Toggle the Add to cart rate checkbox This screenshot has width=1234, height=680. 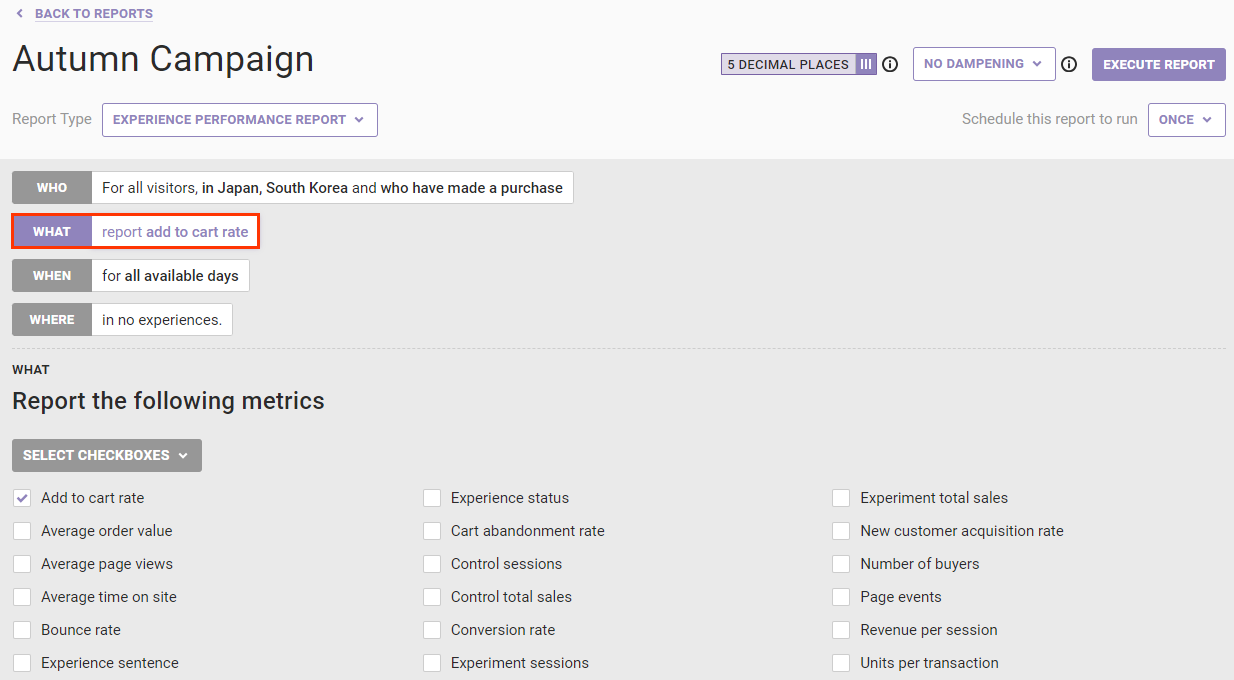(x=22, y=498)
